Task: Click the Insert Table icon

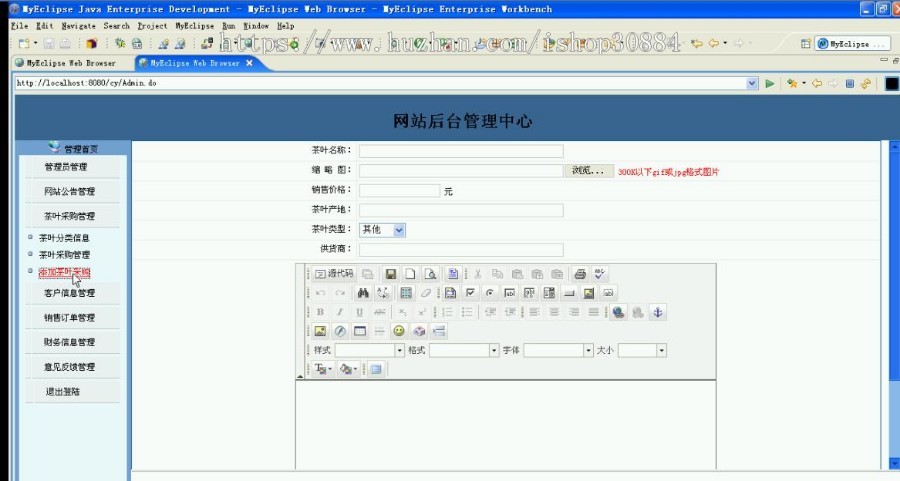Action: [360, 331]
